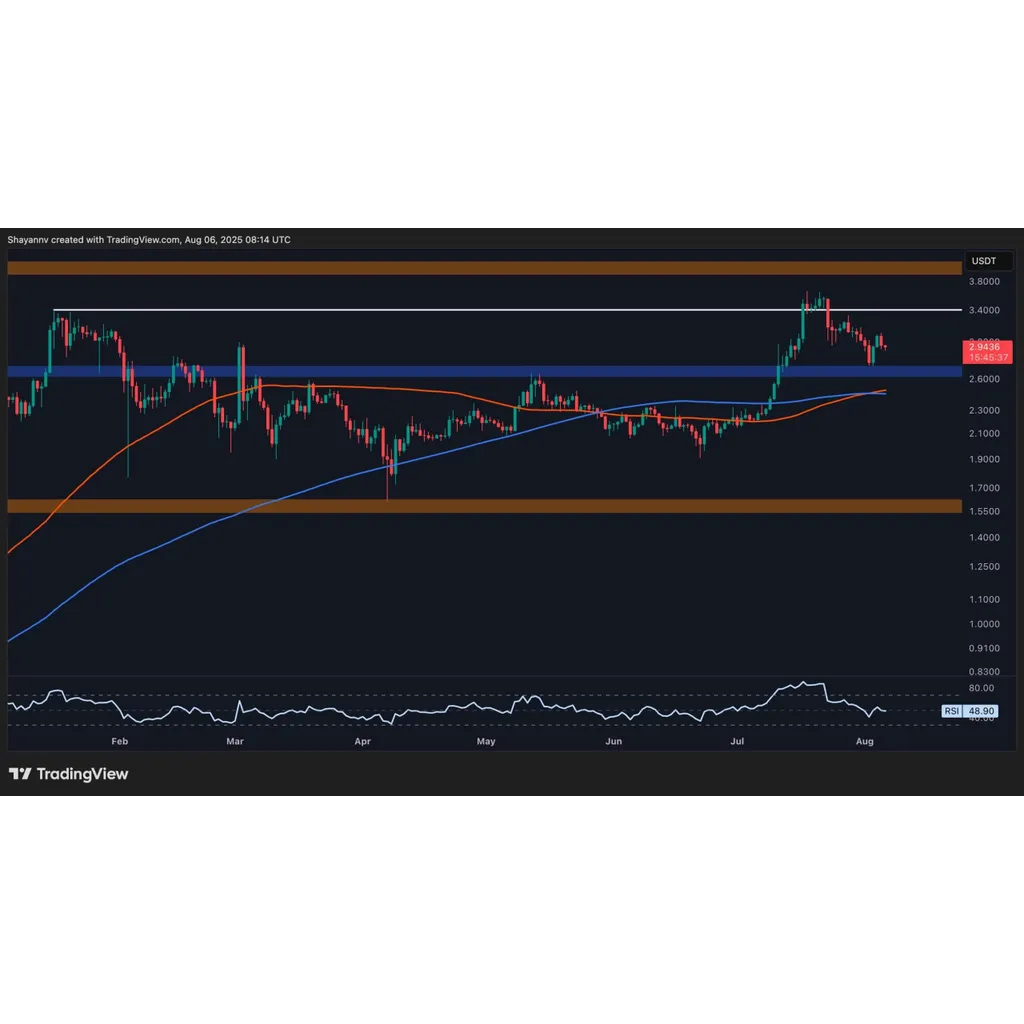Click the Aug date axis label

tap(865, 741)
